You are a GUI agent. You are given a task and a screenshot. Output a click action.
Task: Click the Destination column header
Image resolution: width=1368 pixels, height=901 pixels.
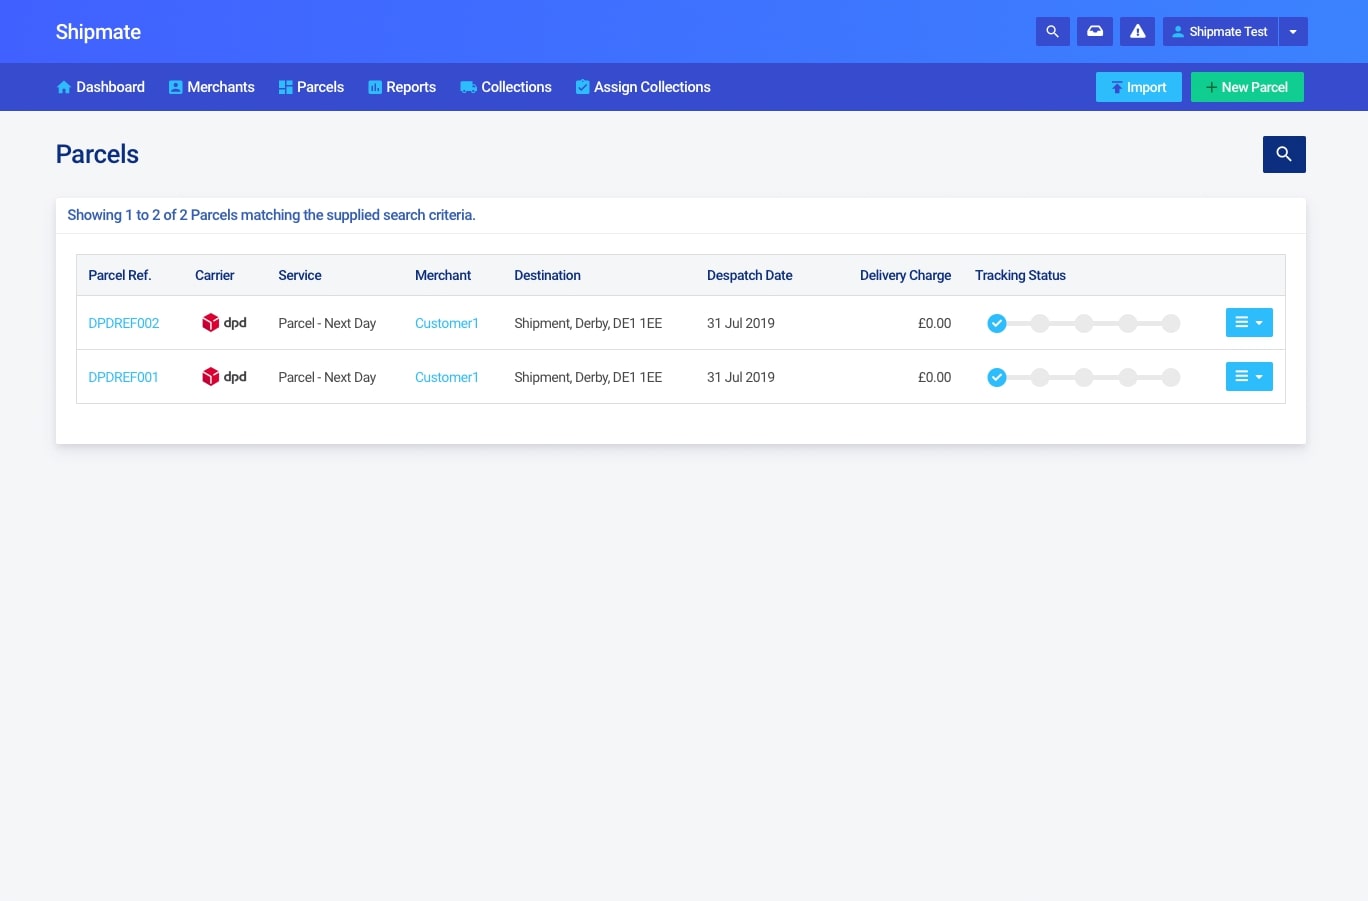pos(547,275)
